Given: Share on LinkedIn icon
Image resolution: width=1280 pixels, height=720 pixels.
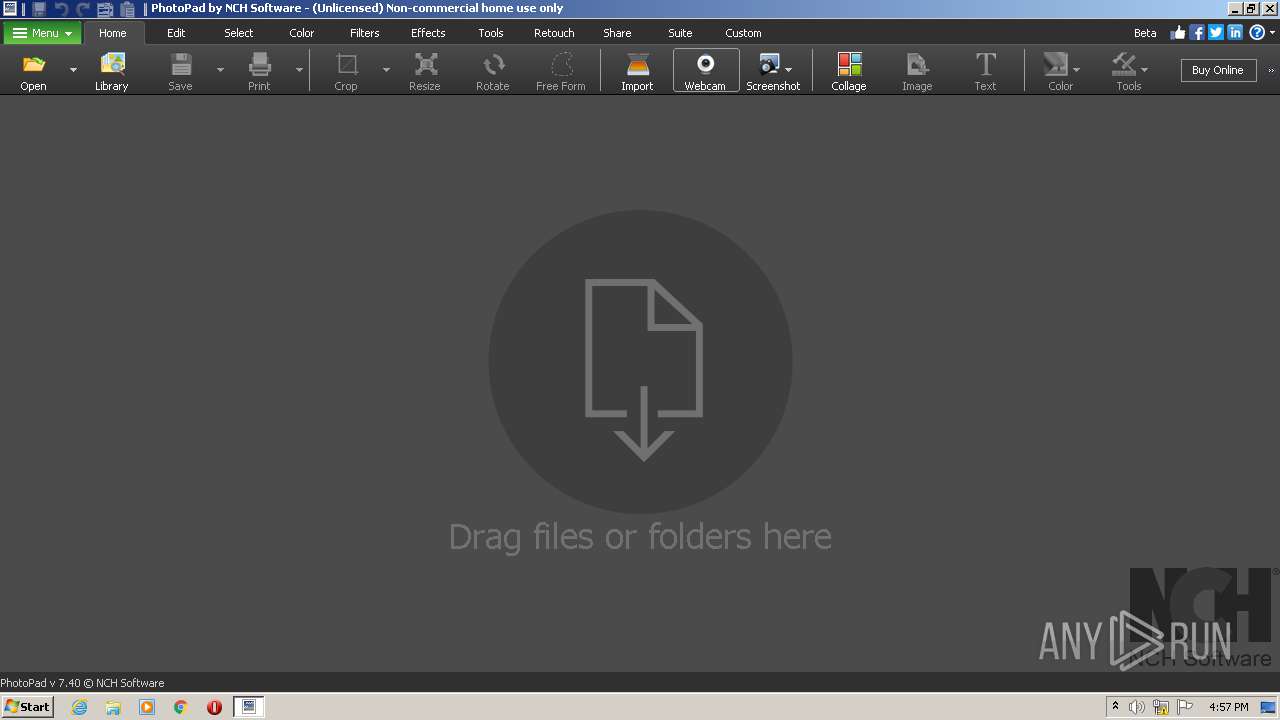Looking at the screenshot, I should (1235, 32).
